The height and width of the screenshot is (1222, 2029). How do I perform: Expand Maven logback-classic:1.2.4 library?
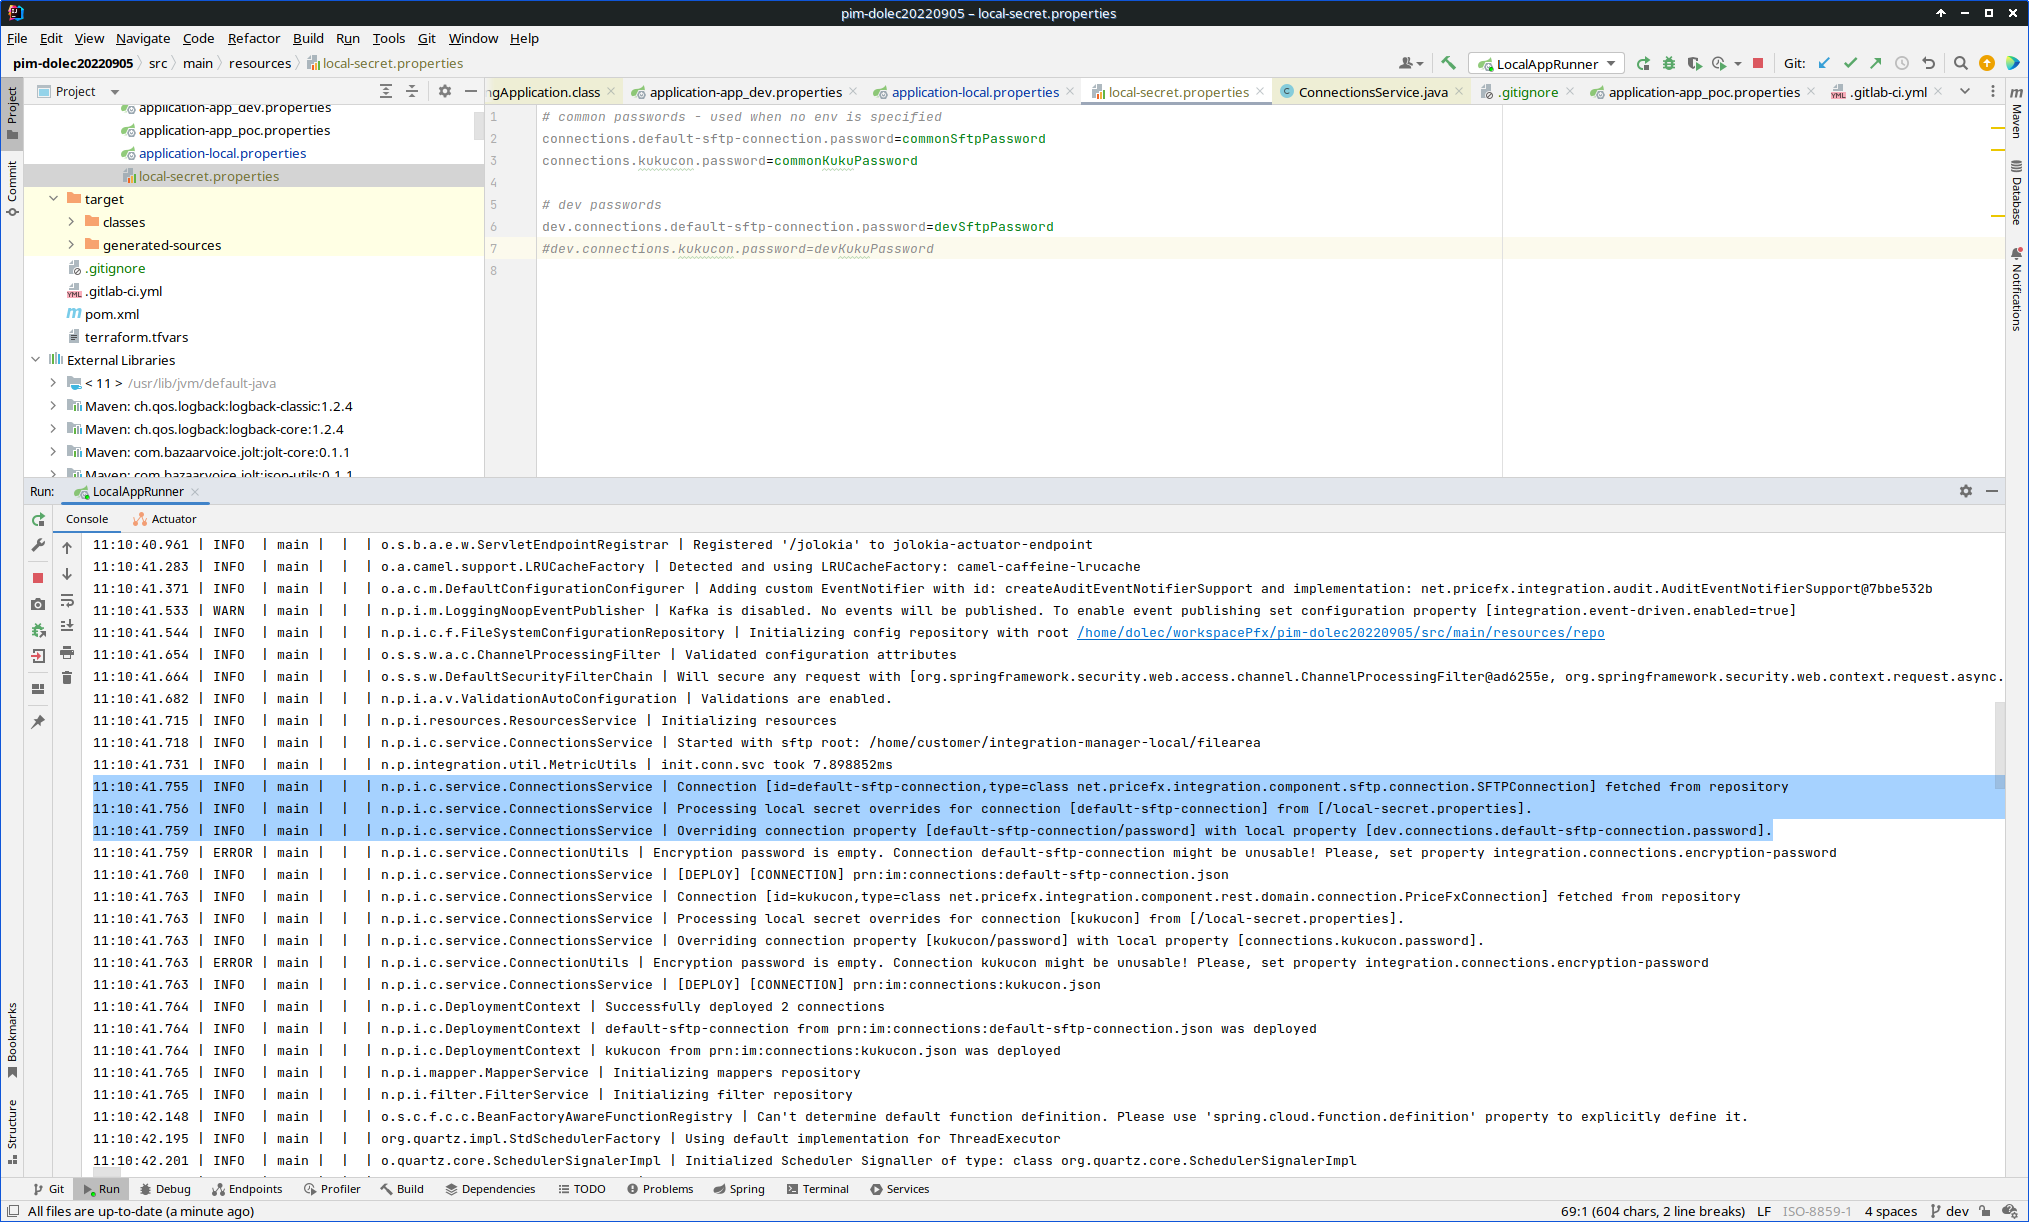coord(53,406)
